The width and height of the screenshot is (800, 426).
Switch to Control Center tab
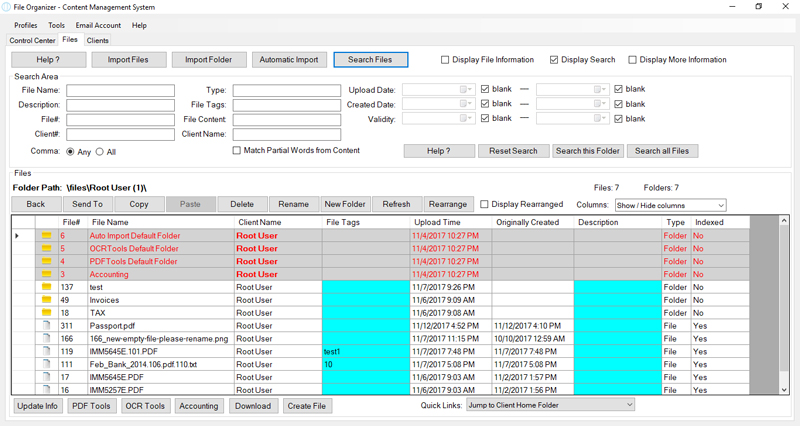(32, 40)
